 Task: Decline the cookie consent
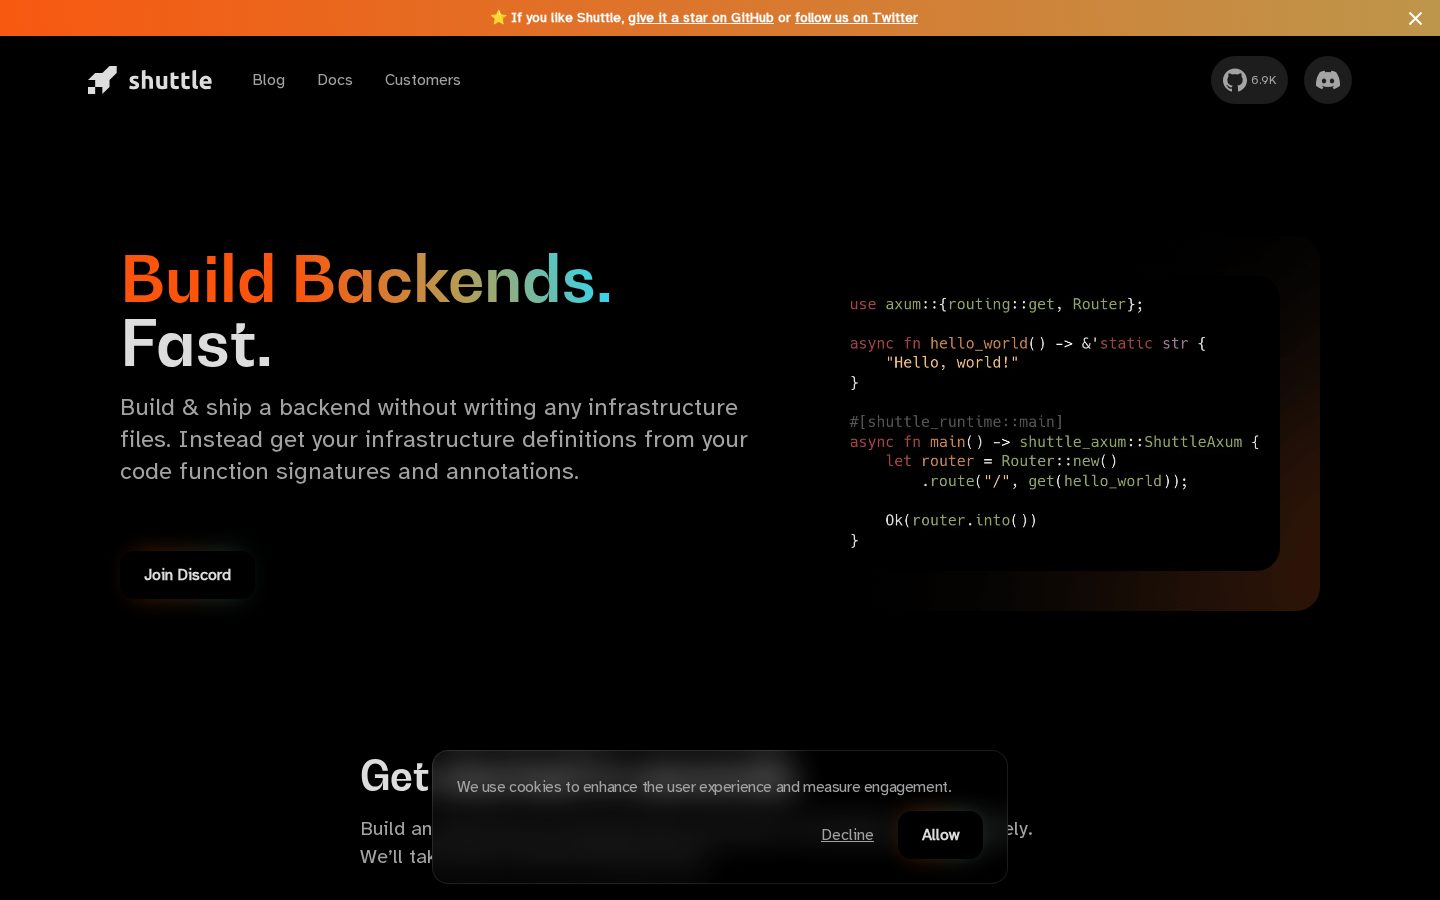pos(847,835)
